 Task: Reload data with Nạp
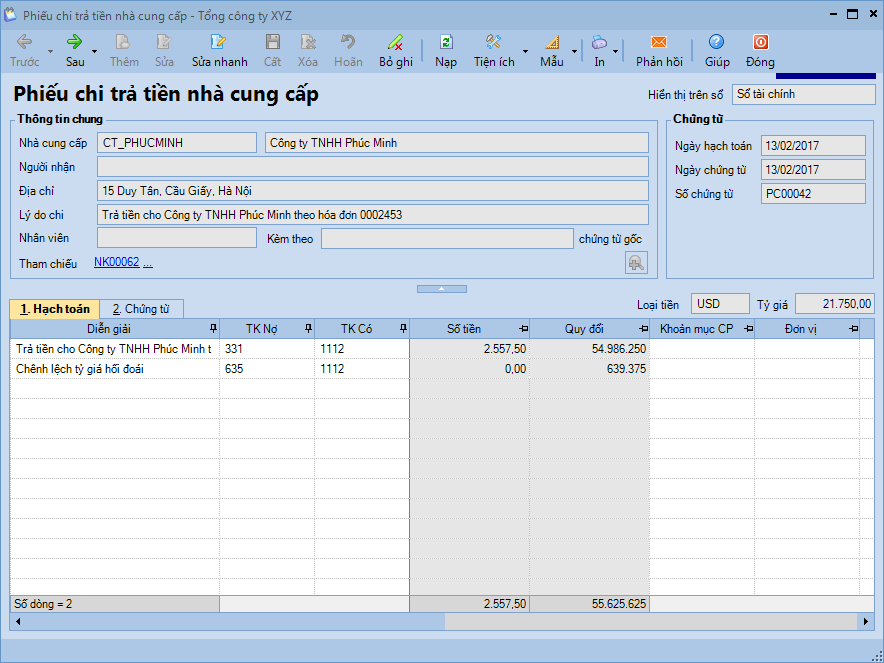click(445, 51)
